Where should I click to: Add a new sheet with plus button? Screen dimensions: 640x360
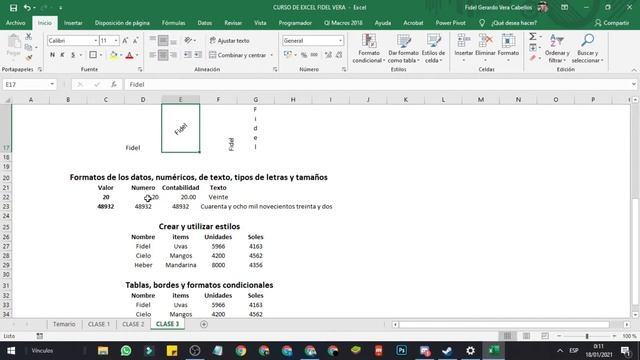coord(204,324)
